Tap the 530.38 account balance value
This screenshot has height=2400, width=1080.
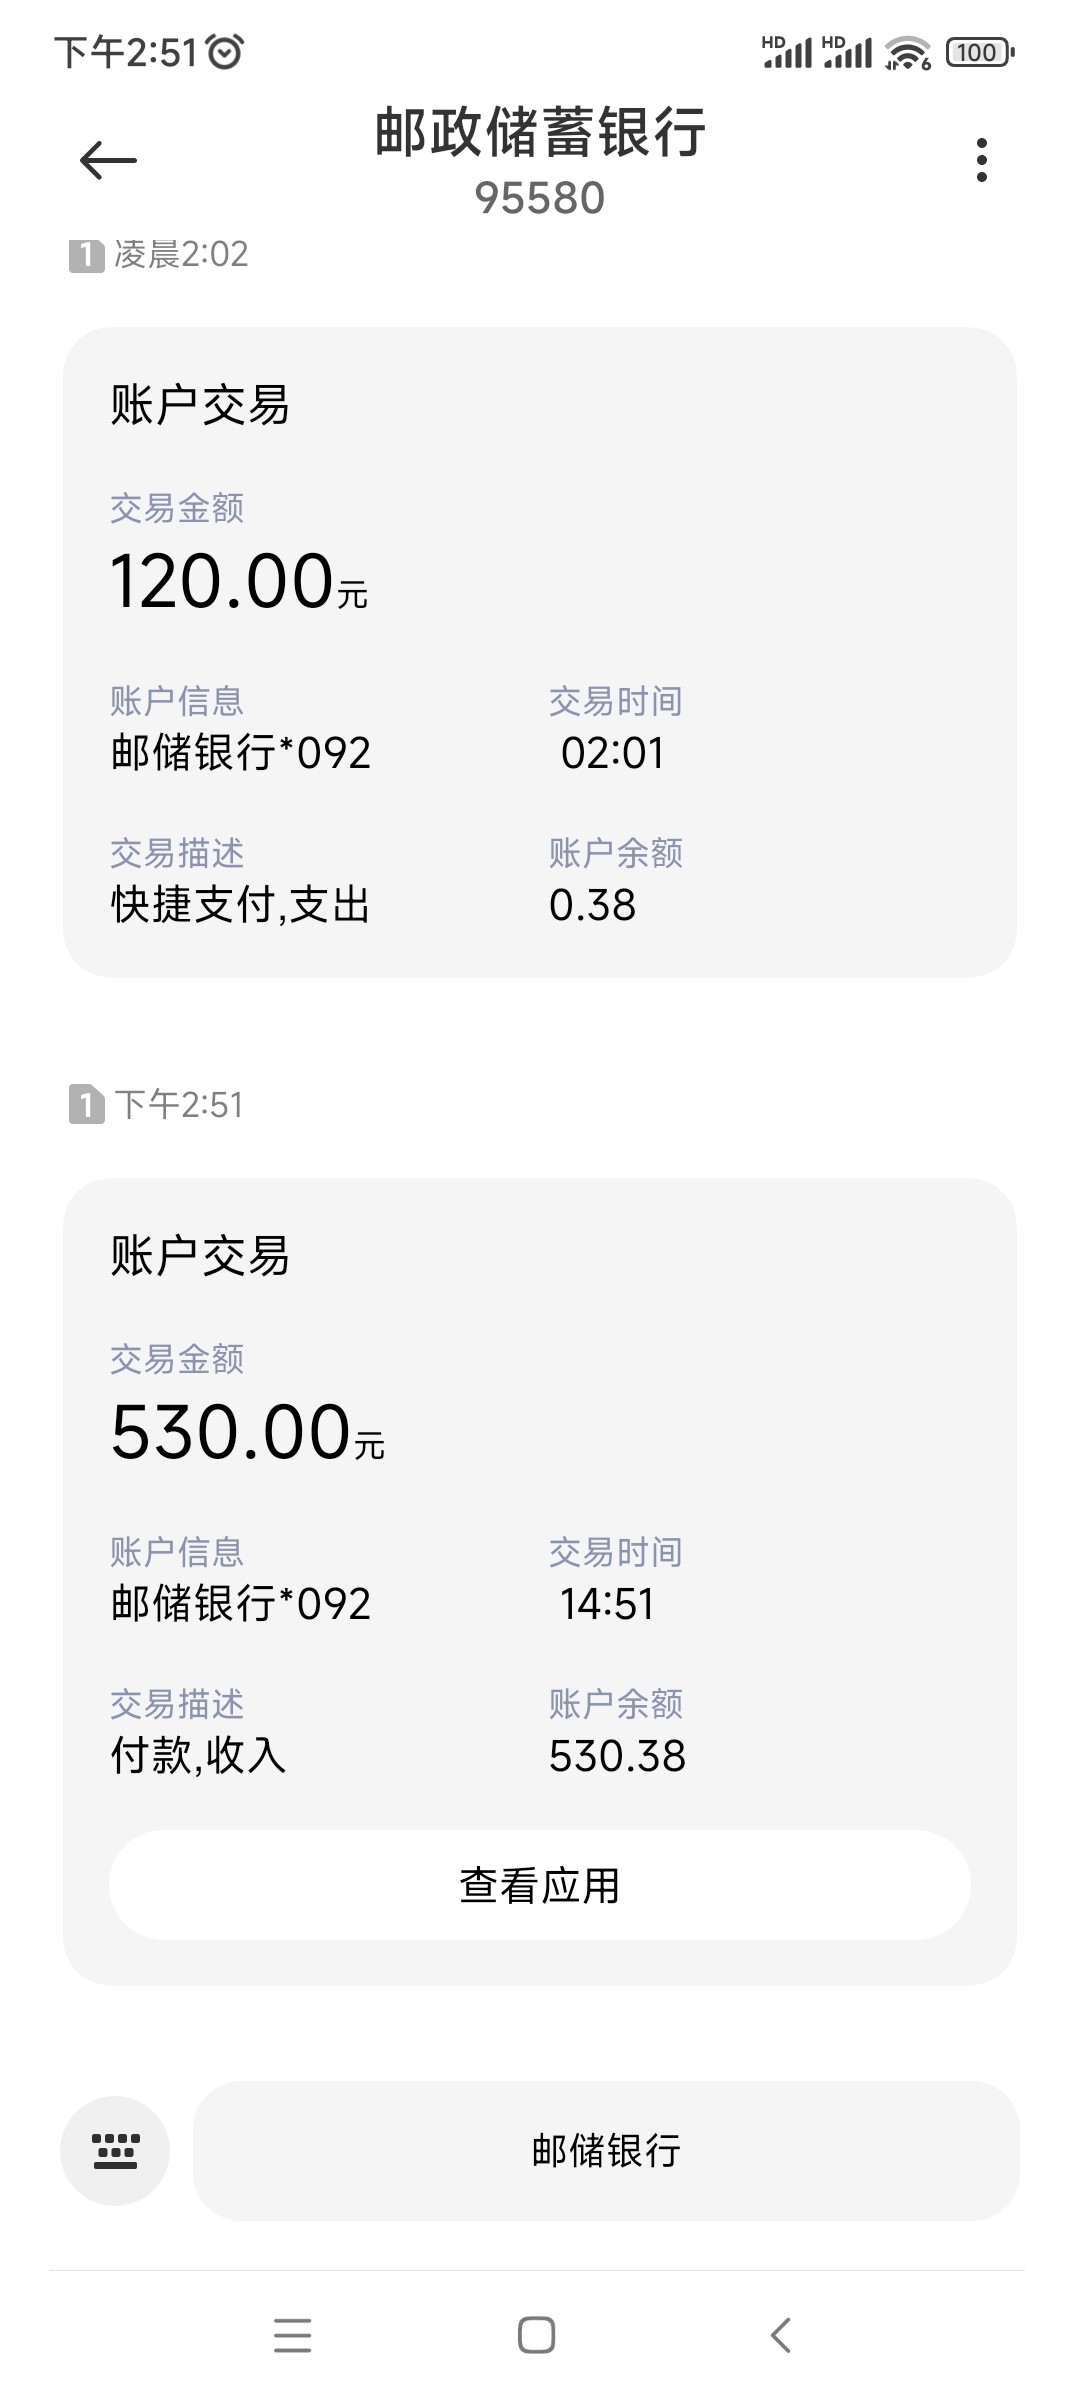click(x=617, y=1756)
